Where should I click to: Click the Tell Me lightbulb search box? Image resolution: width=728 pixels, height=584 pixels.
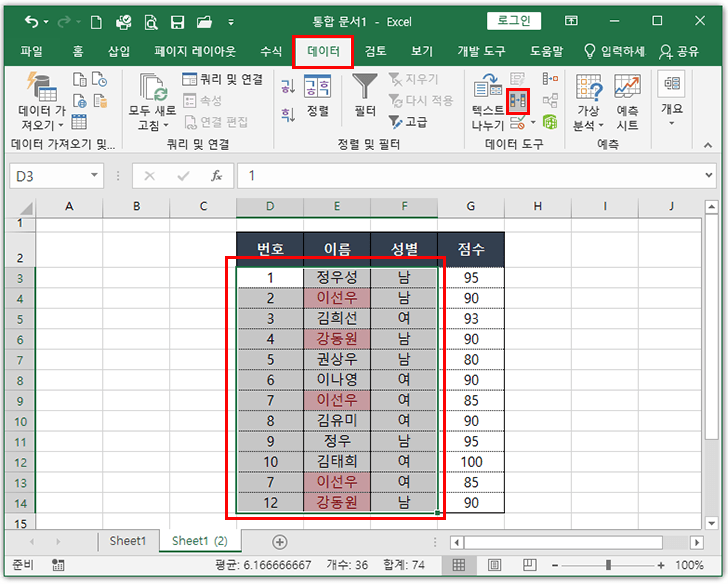(x=614, y=51)
